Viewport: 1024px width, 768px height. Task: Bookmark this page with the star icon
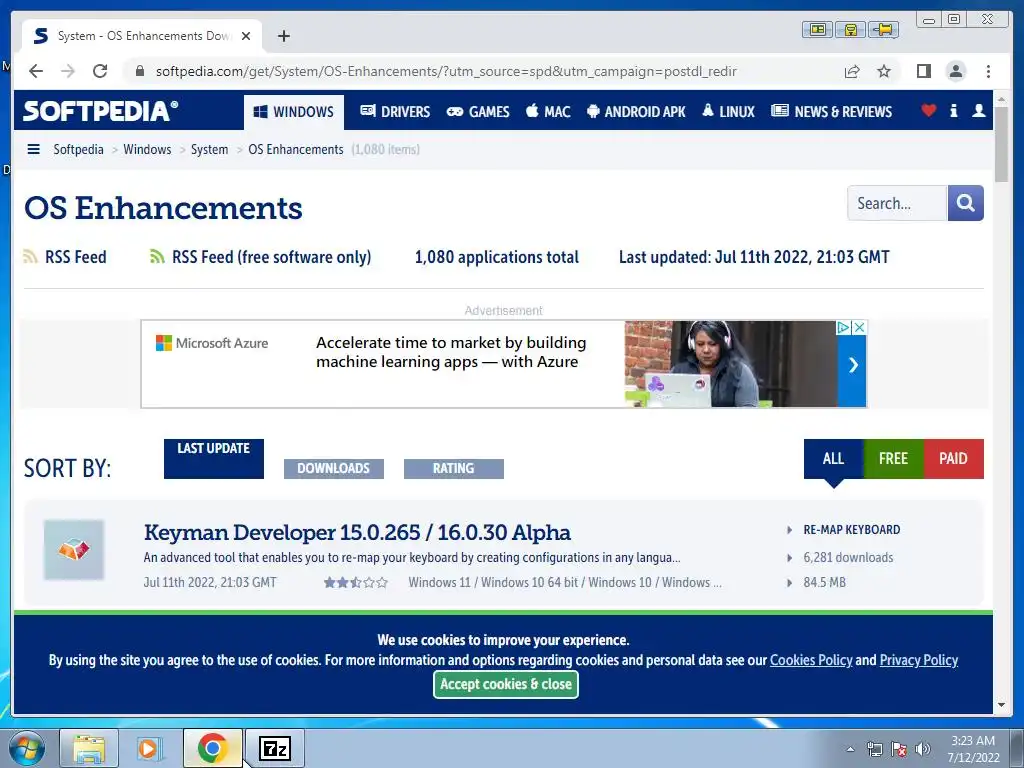pos(884,71)
